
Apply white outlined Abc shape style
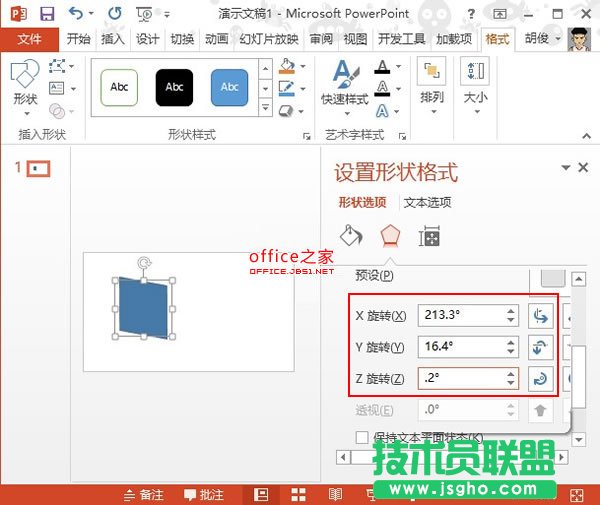click(x=119, y=88)
